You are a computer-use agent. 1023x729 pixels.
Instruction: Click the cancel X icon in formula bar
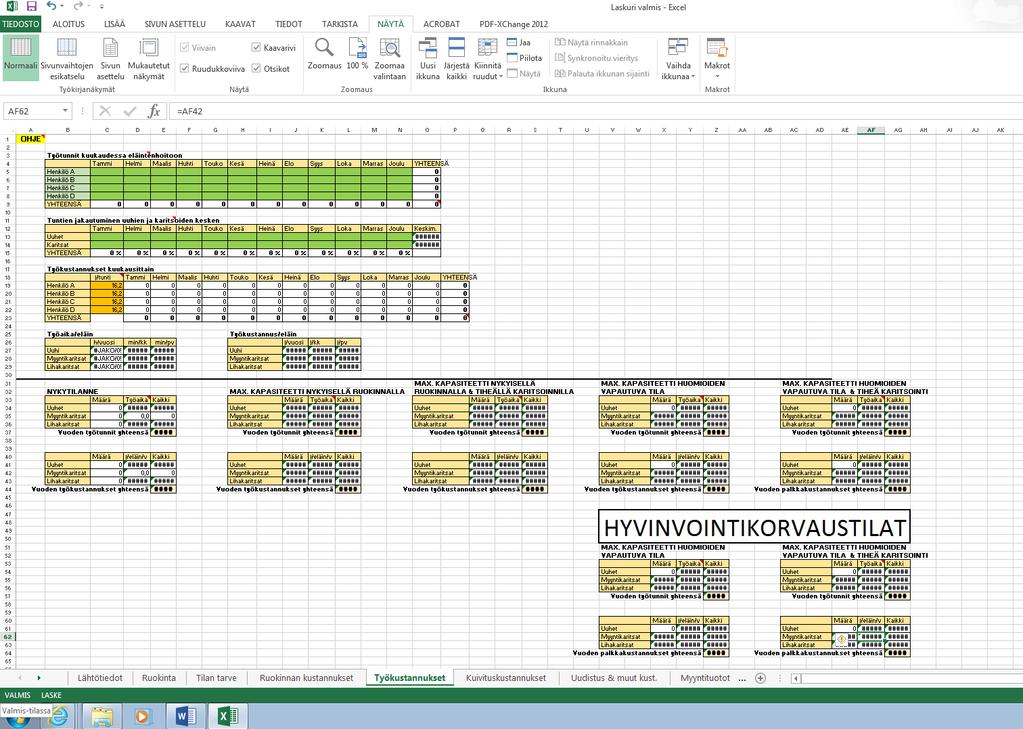(106, 111)
